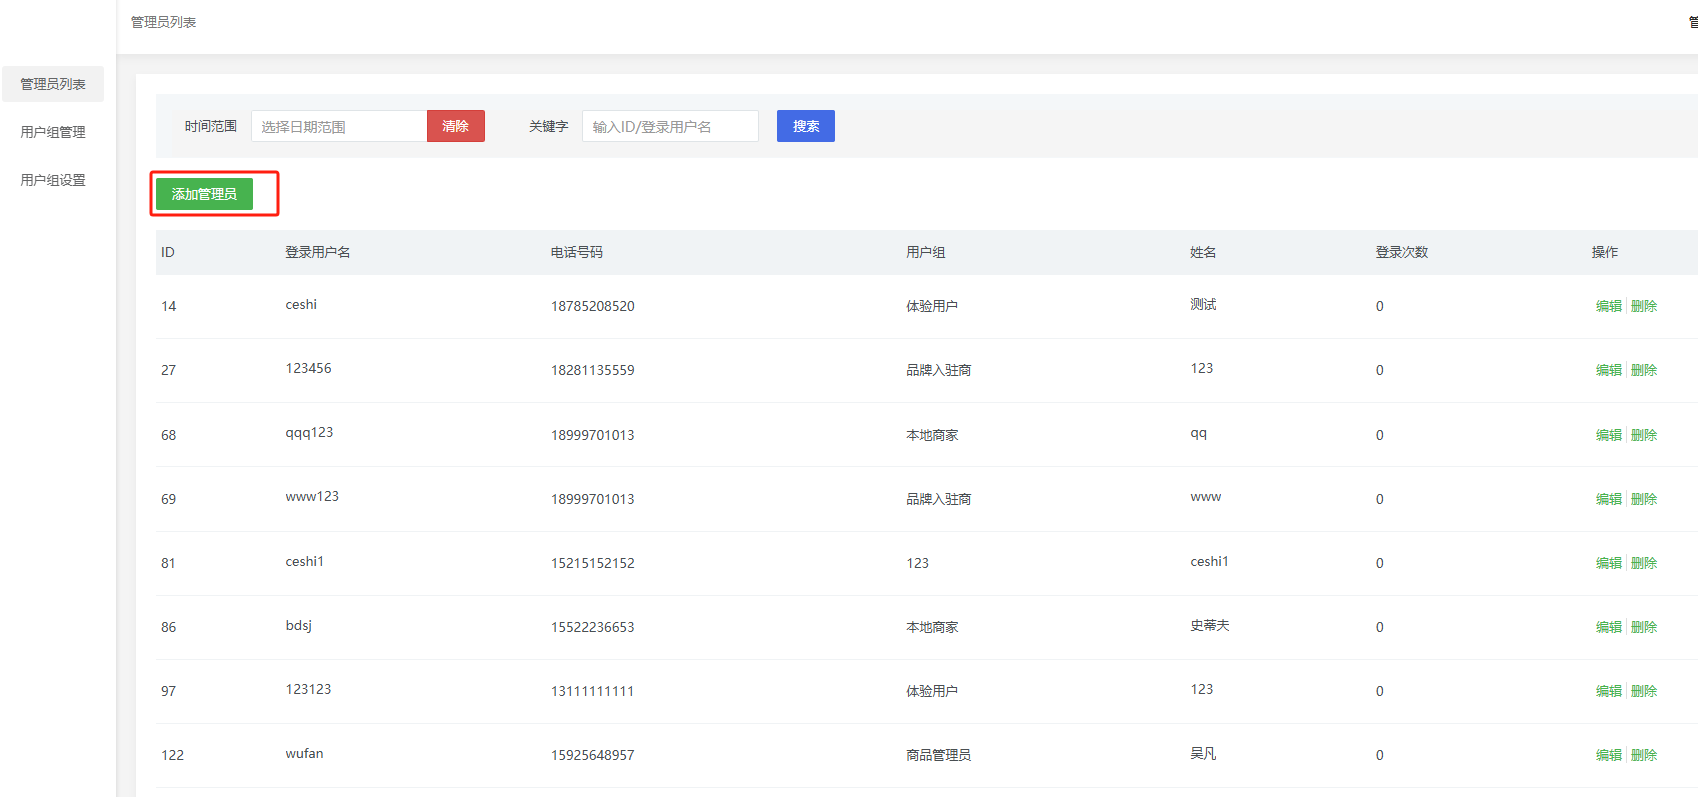This screenshot has height=797, width=1698.
Task: Edit the user with ID 27
Action: (1608, 370)
